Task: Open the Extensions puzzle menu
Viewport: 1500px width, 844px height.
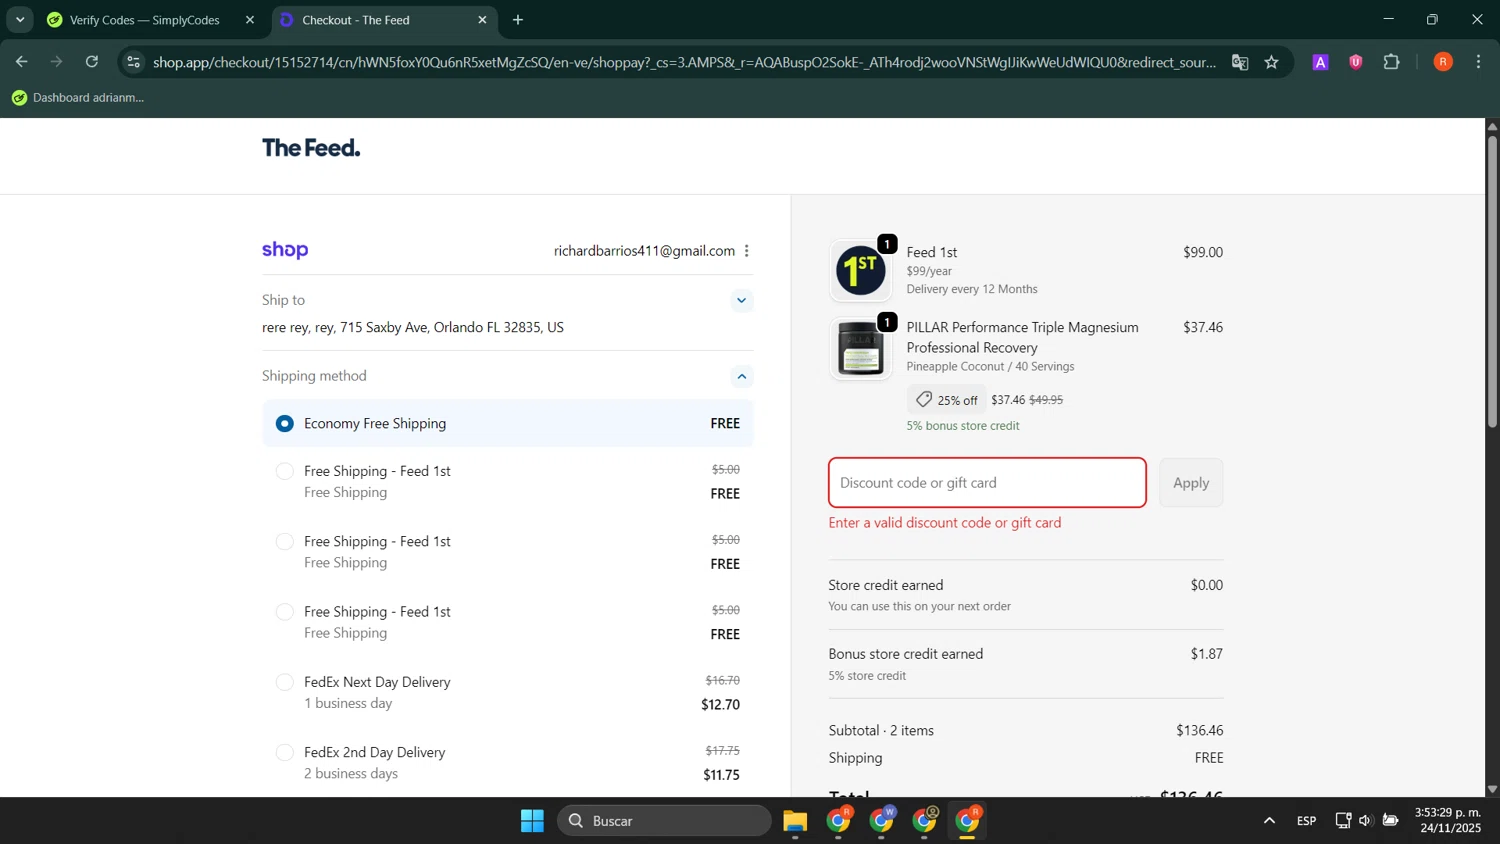Action: 1392,62
